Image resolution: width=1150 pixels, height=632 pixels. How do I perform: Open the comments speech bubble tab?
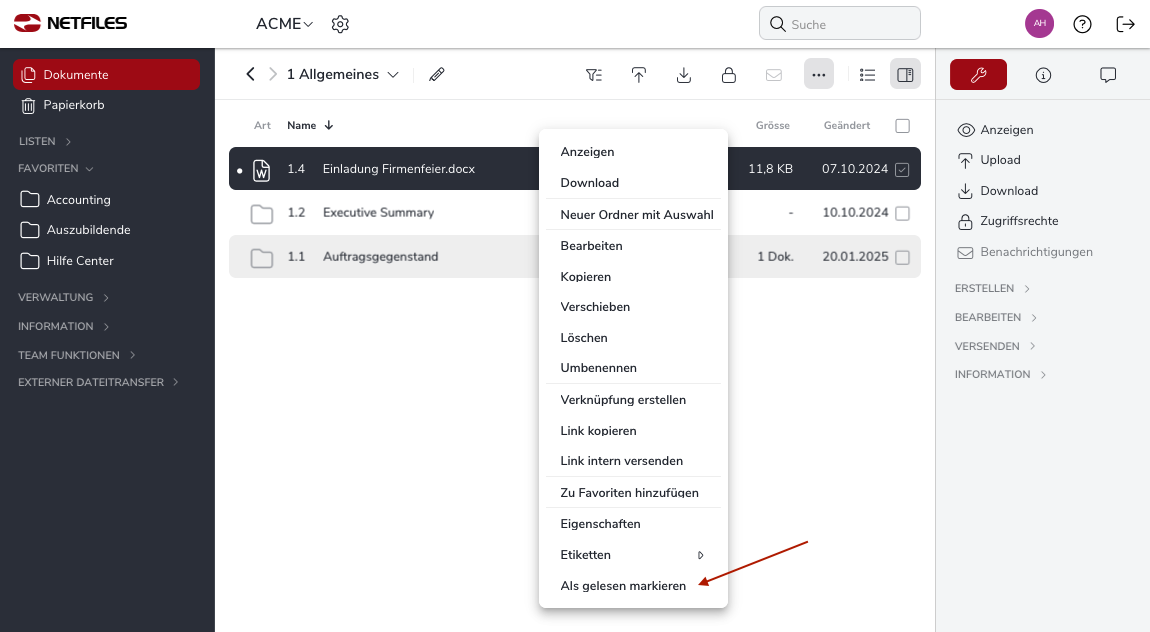click(x=1107, y=75)
